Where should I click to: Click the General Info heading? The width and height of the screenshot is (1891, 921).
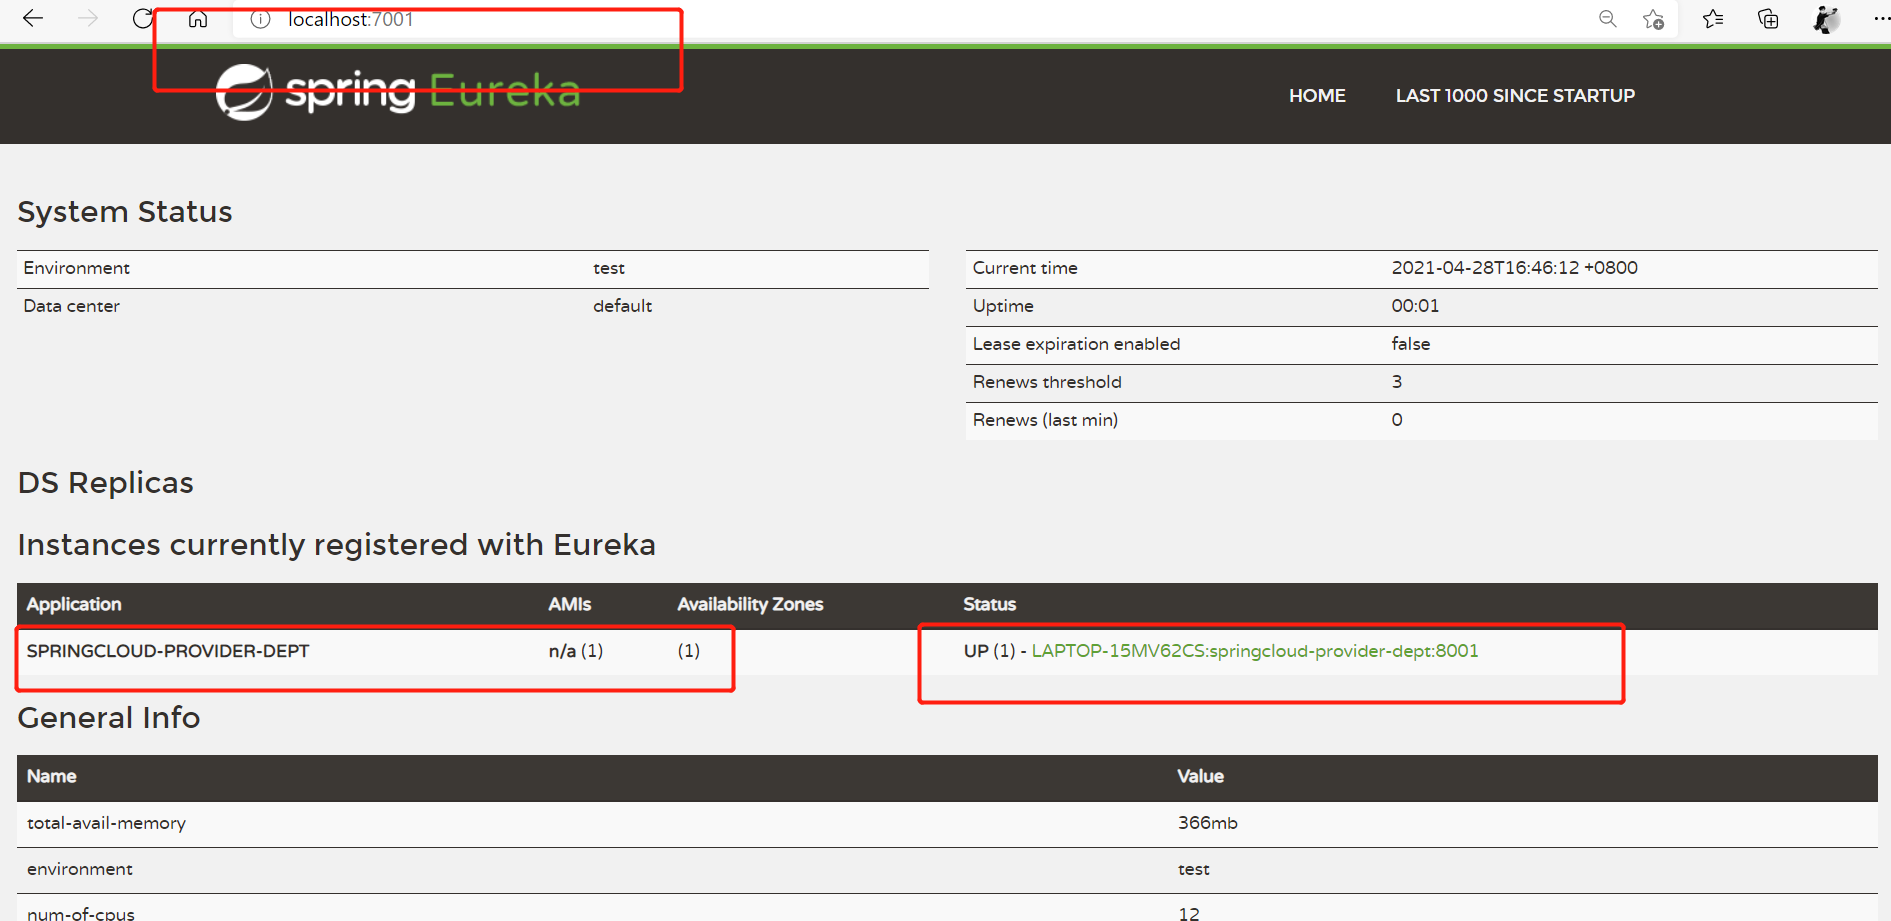[x=109, y=718]
